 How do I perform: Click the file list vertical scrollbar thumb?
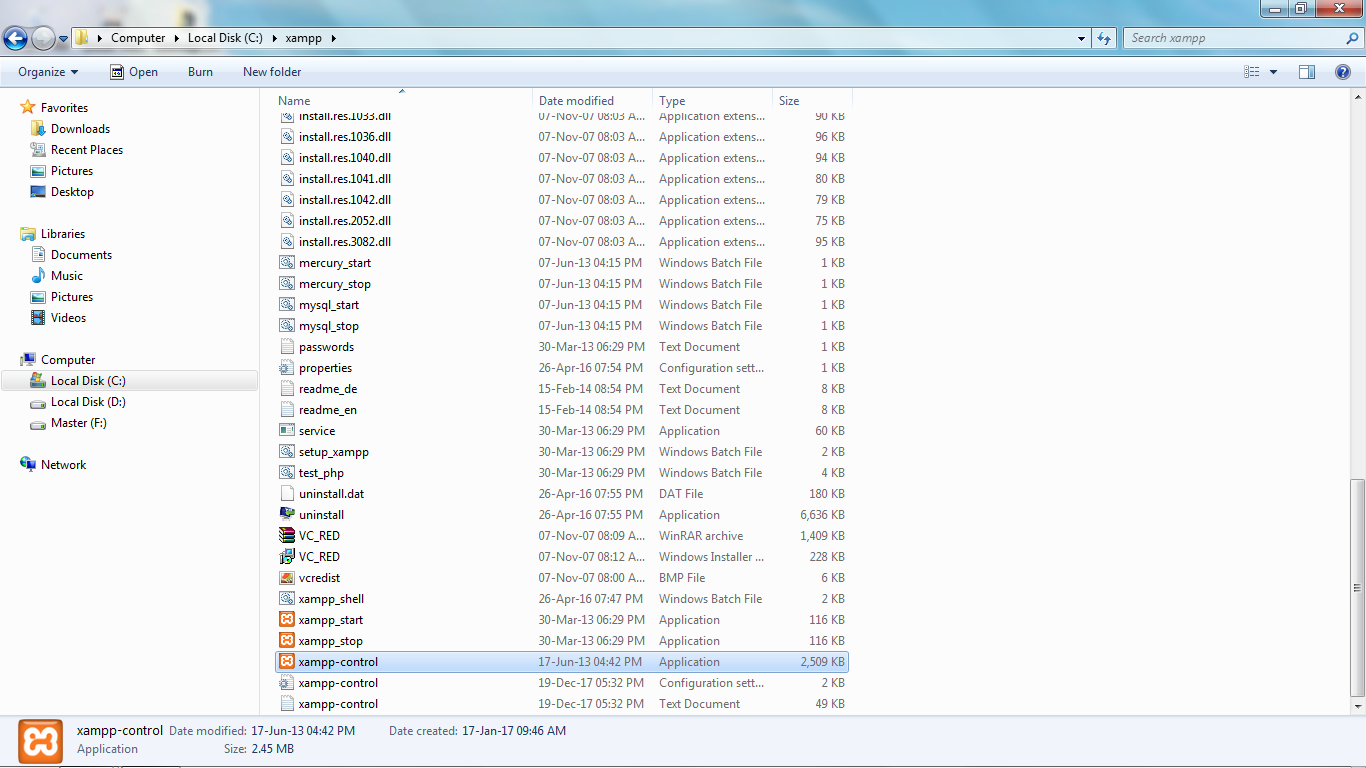(1357, 587)
